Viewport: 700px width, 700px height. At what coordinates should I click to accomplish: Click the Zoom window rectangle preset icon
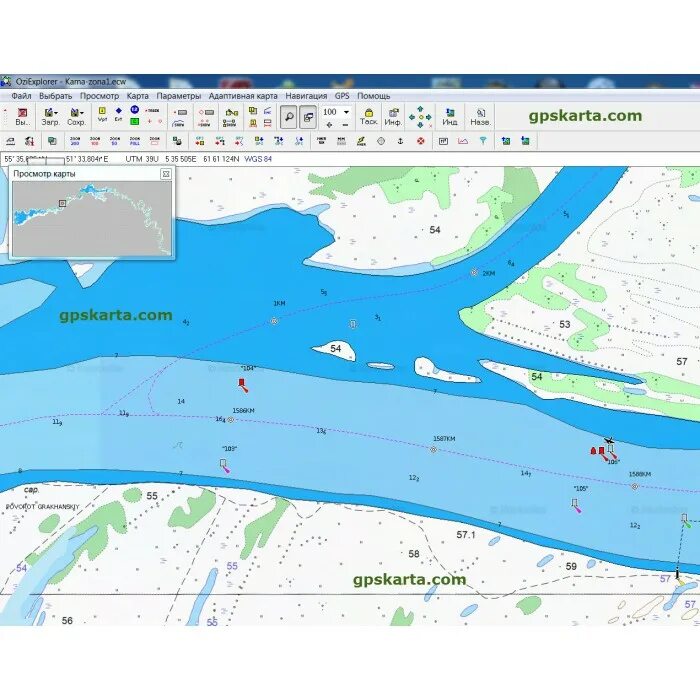click(x=154, y=141)
